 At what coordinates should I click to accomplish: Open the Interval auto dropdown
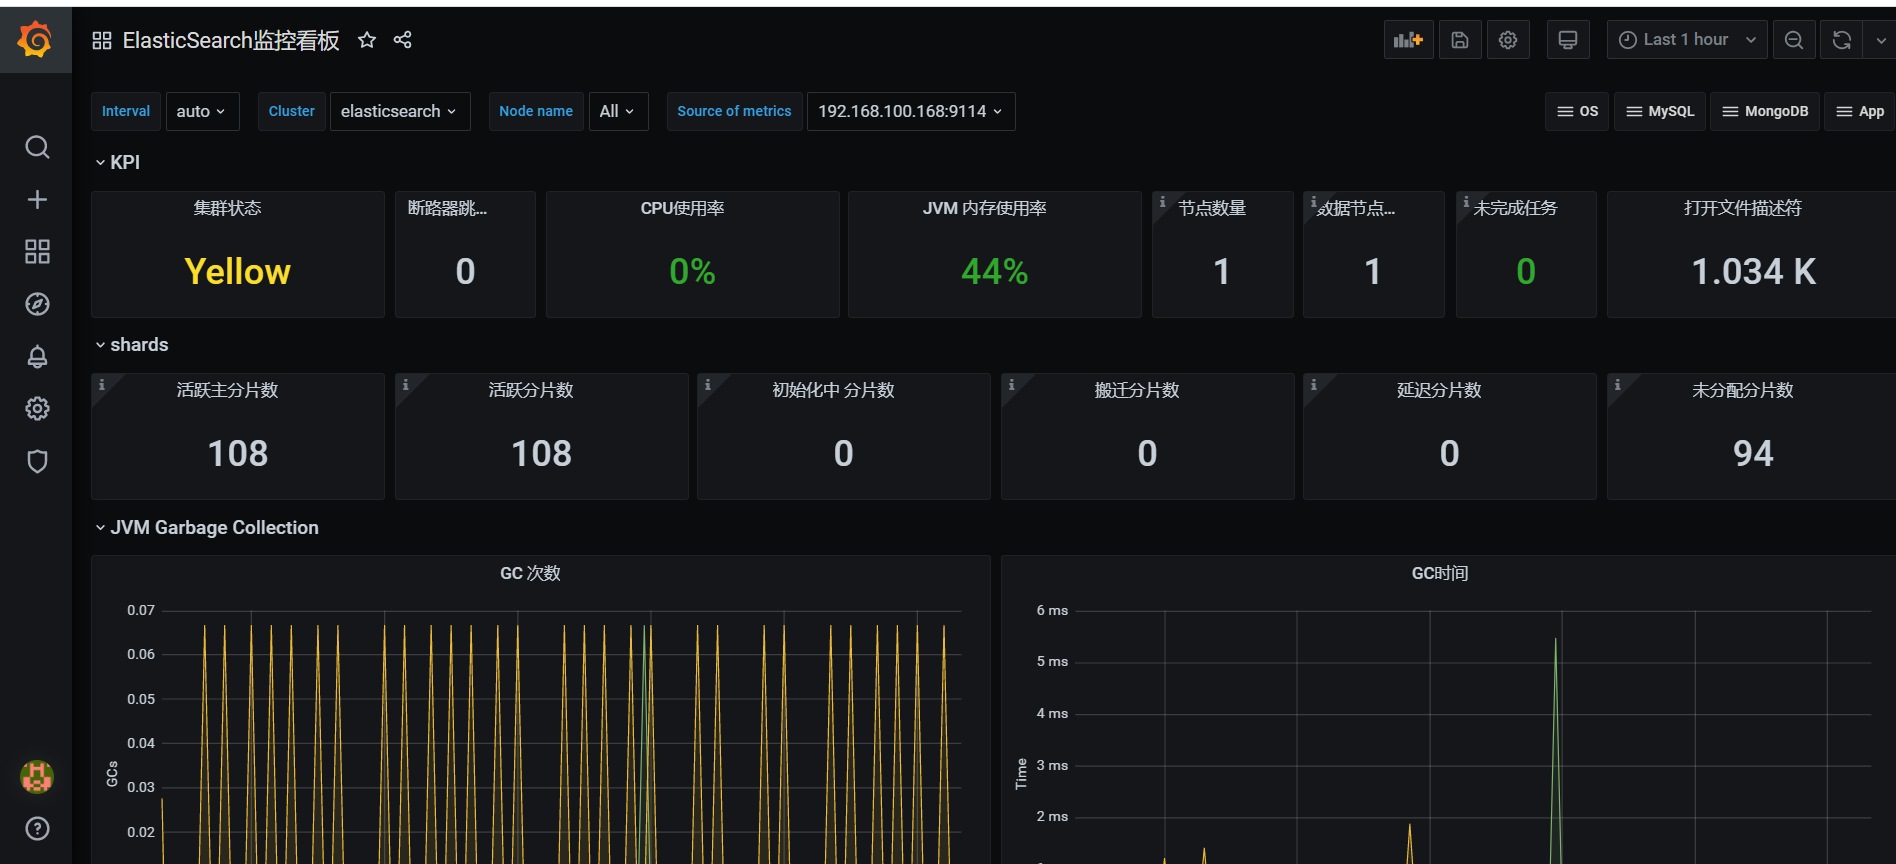click(x=202, y=111)
